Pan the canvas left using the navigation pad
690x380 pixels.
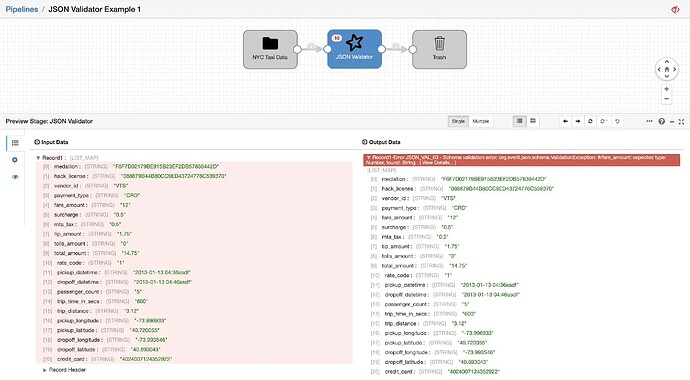(659, 69)
